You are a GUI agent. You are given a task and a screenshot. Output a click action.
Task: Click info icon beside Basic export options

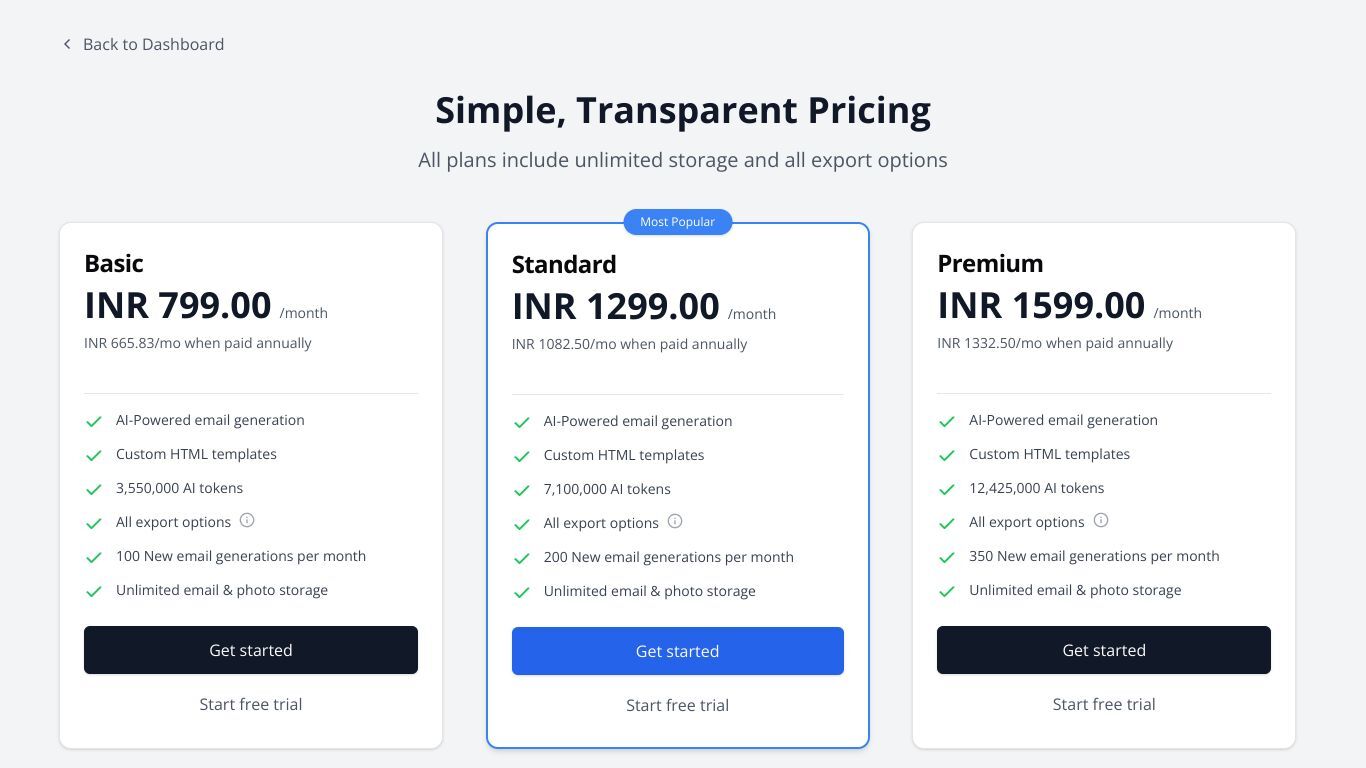(x=247, y=521)
